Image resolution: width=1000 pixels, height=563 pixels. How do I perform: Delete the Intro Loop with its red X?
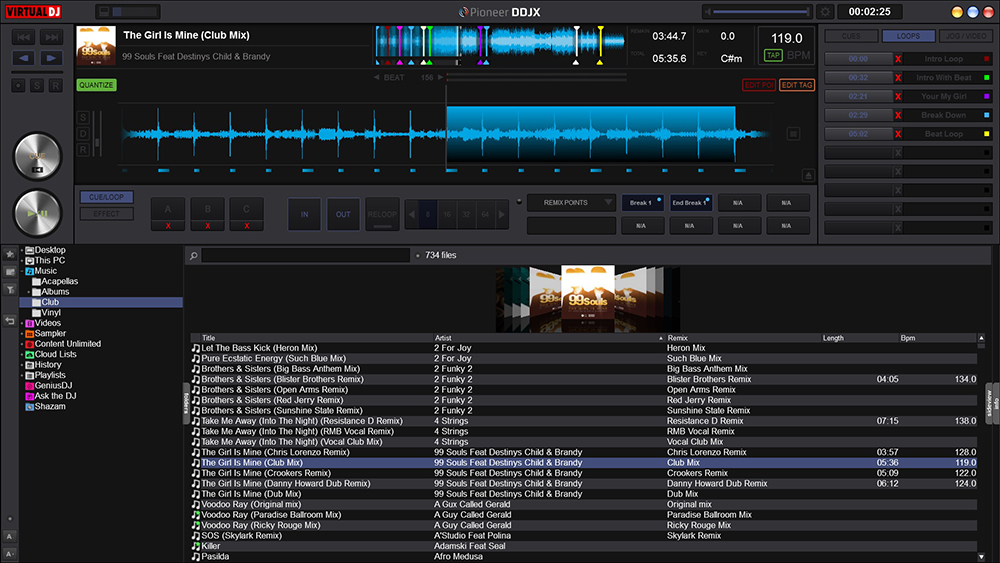[898, 59]
